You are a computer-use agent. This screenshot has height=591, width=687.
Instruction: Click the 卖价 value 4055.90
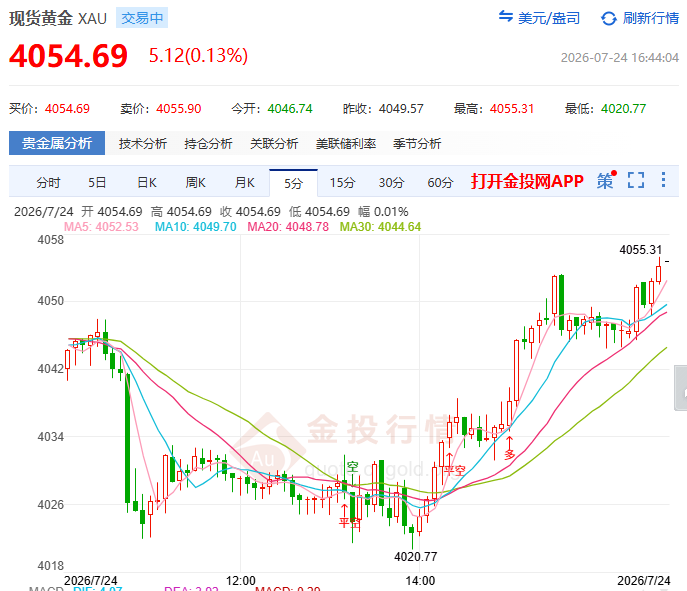179,108
